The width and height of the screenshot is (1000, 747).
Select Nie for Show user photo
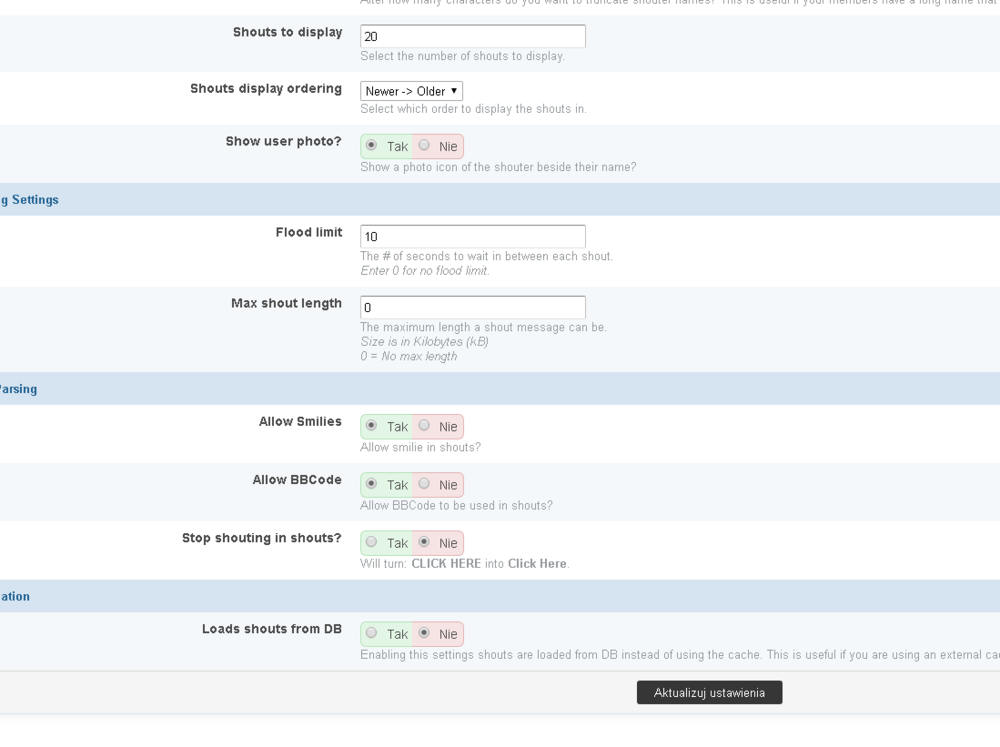tap(425, 146)
